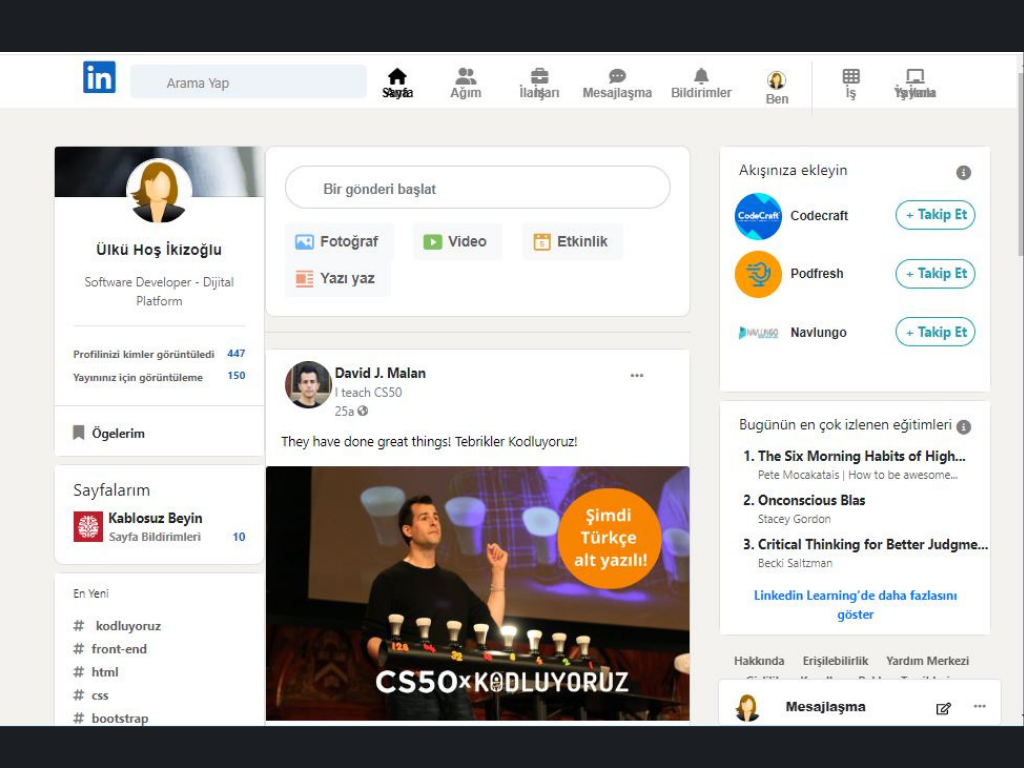The width and height of the screenshot is (1024, 768).
Task: Click the İş İlanı Yayınla icon
Action: point(915,76)
